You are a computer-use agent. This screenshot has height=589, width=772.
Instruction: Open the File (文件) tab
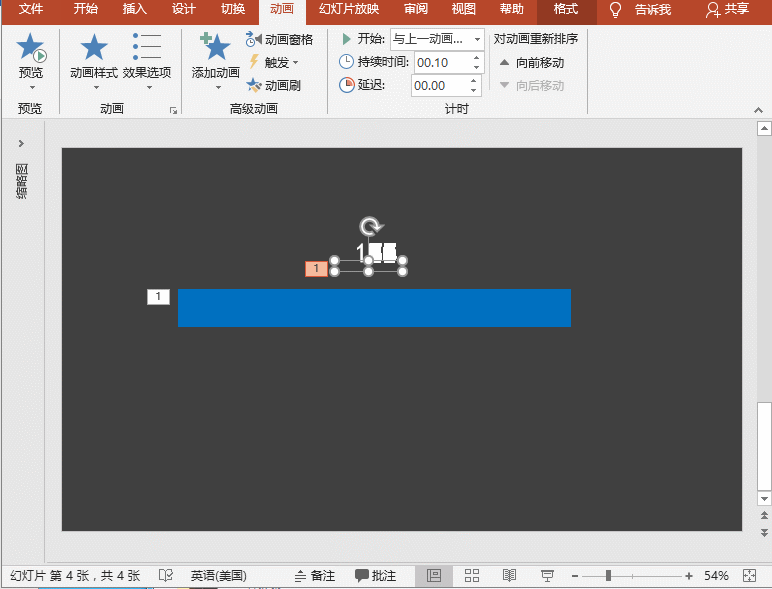coord(31,9)
